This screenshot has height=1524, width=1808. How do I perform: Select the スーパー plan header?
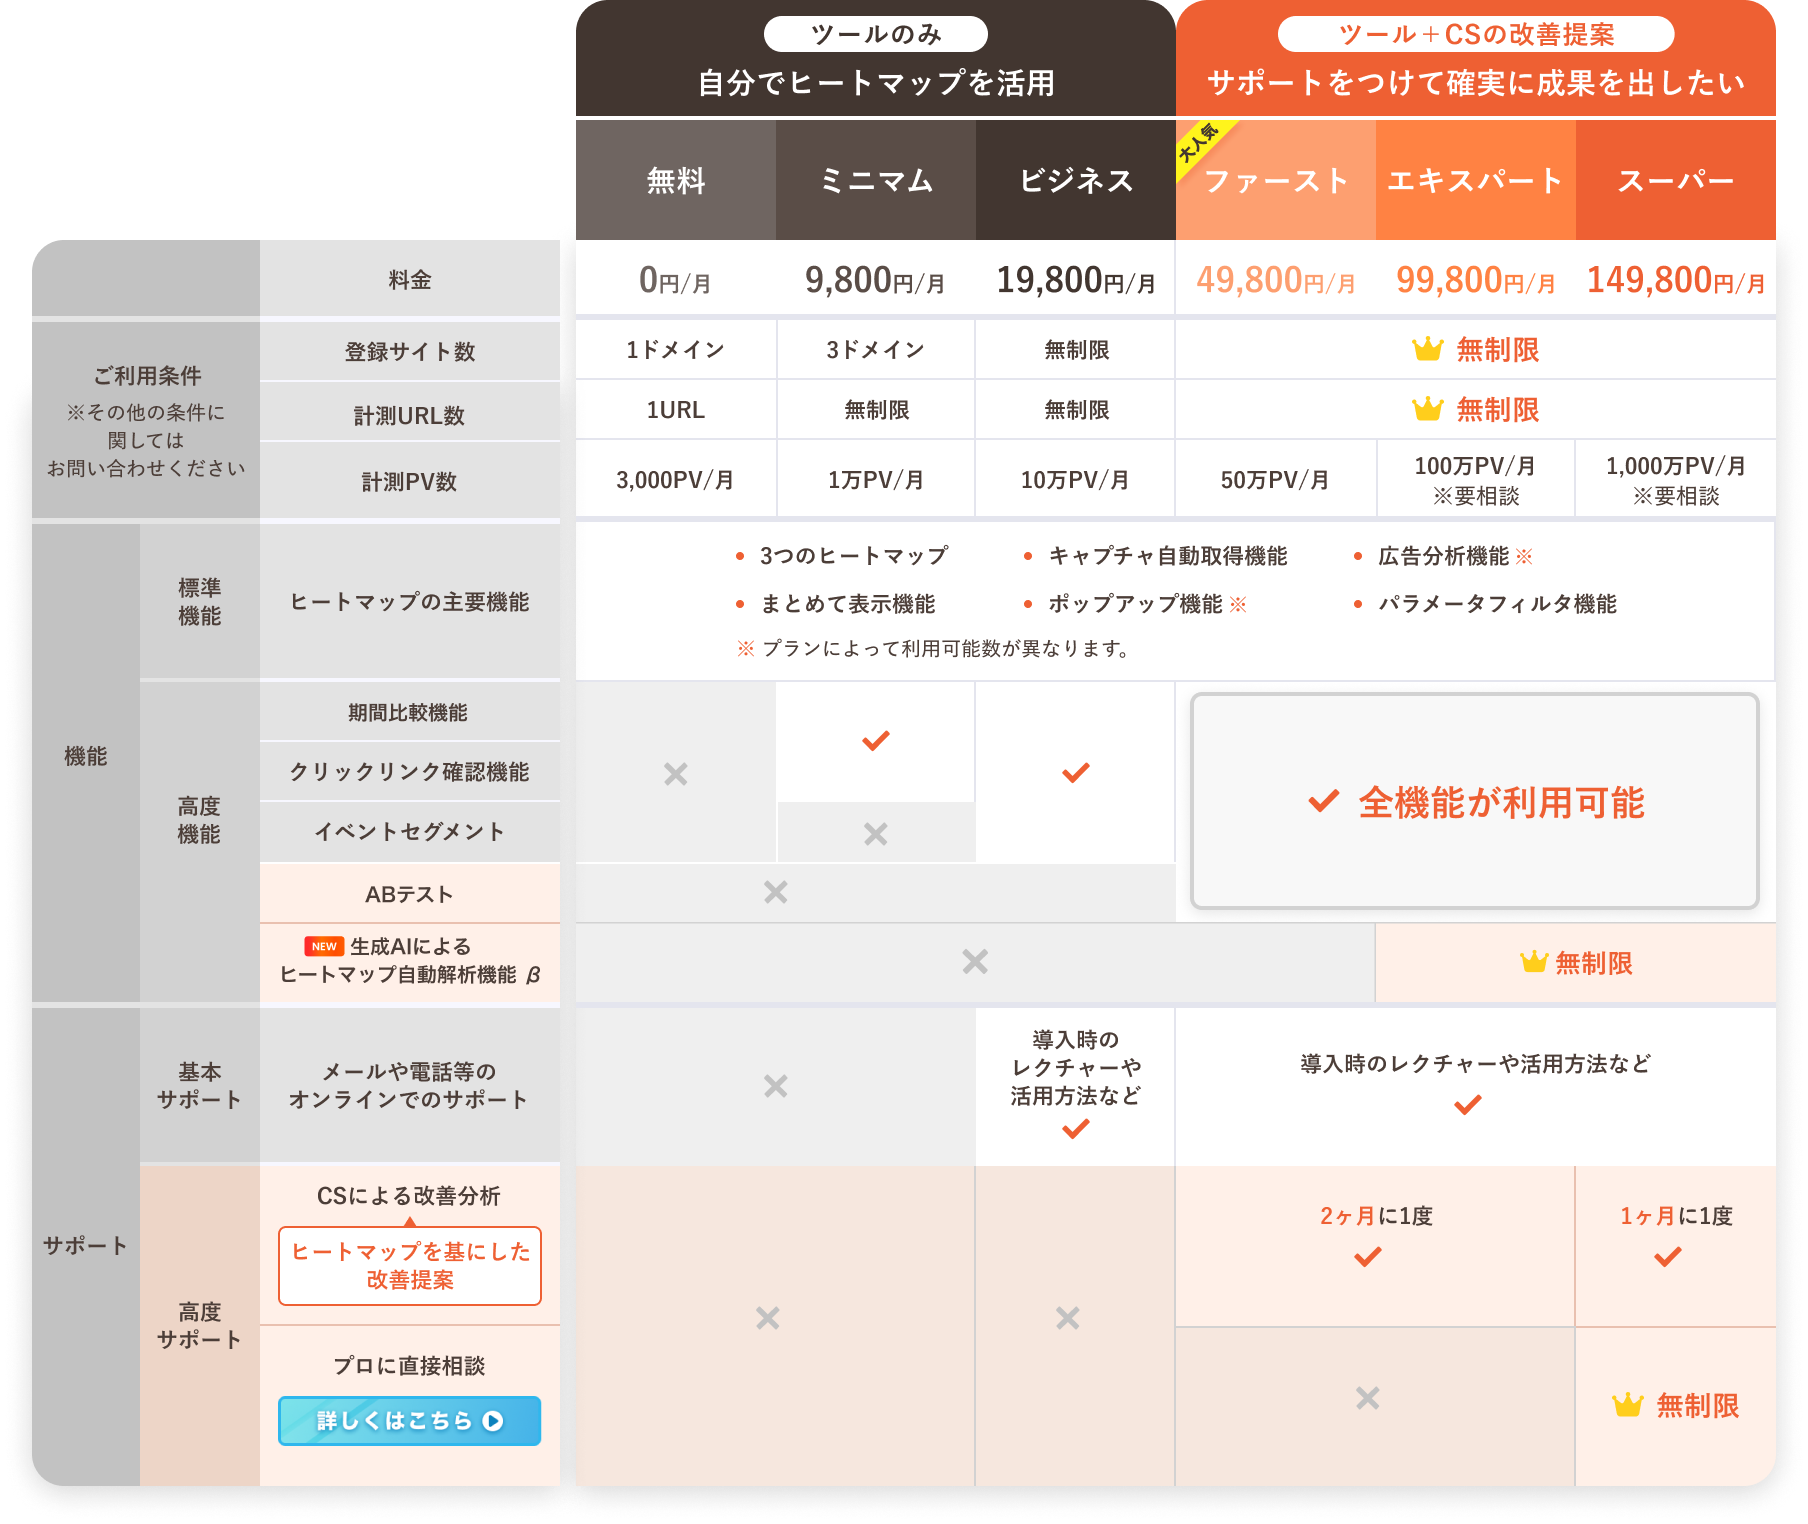pos(1676,180)
